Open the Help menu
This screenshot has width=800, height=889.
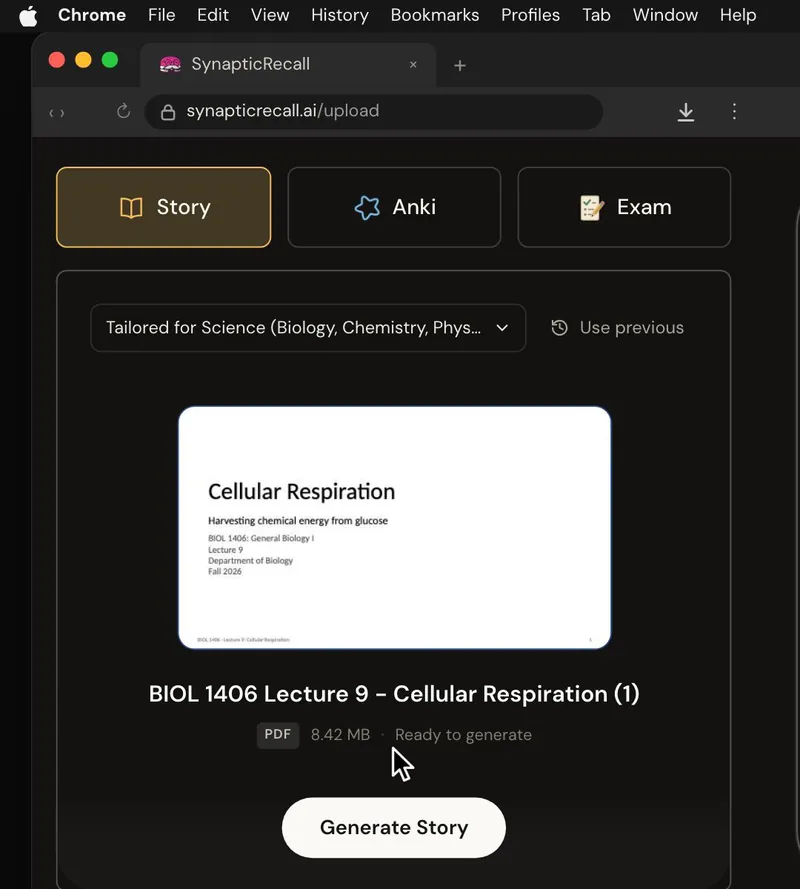click(x=738, y=15)
